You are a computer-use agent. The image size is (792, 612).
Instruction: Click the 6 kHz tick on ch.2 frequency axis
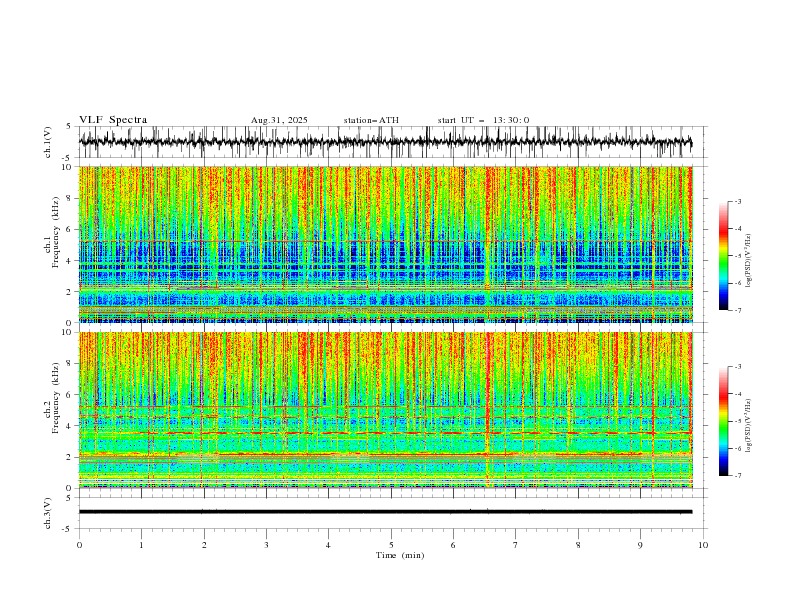(70, 395)
